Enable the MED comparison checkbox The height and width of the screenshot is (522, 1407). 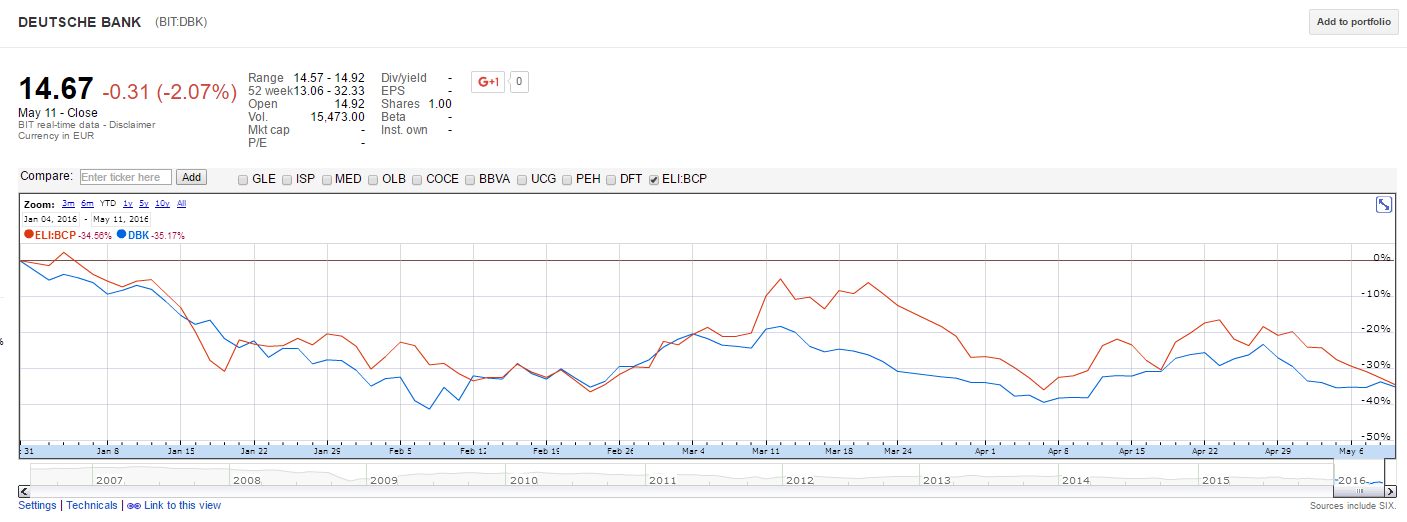[x=326, y=180]
